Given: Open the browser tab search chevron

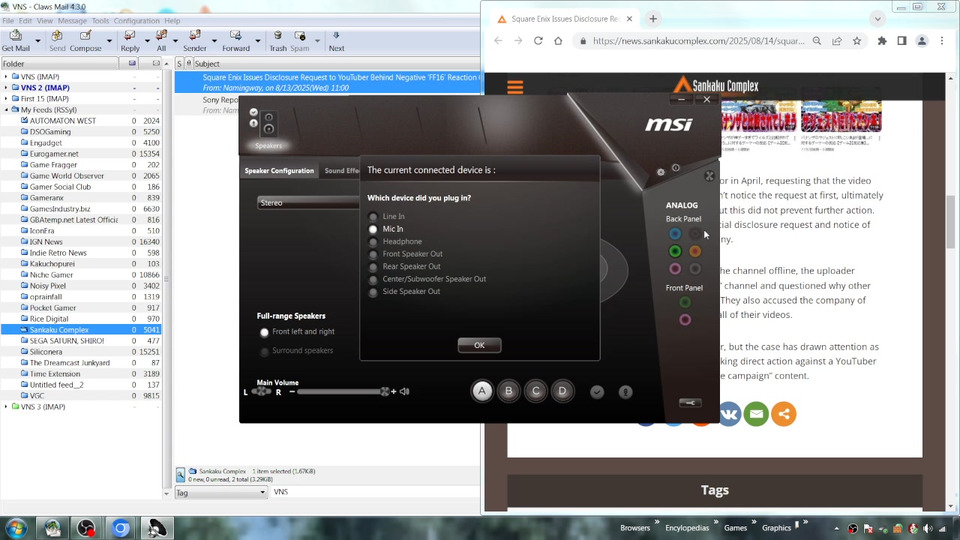Looking at the screenshot, I should [x=877, y=19].
